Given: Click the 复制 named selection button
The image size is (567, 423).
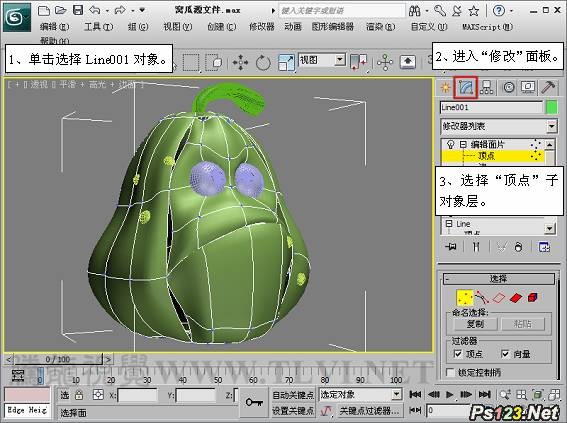Looking at the screenshot, I should pos(475,324).
